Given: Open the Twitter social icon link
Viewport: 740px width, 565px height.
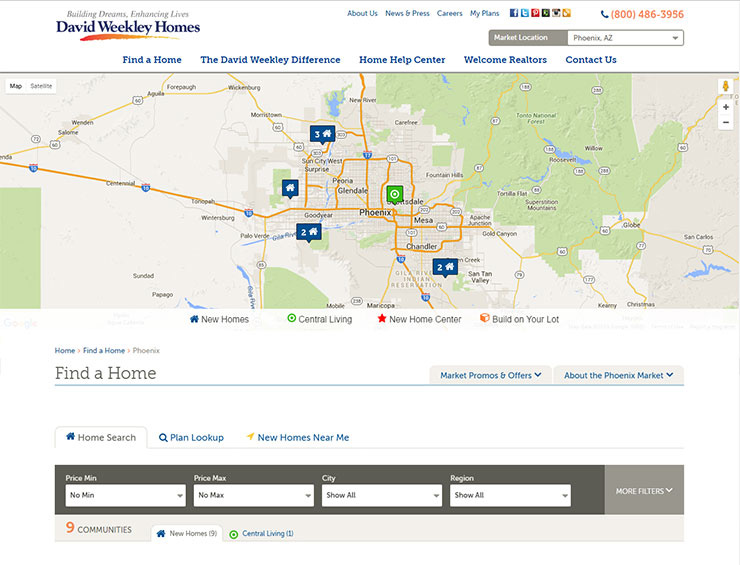Looking at the screenshot, I should click(x=524, y=13).
